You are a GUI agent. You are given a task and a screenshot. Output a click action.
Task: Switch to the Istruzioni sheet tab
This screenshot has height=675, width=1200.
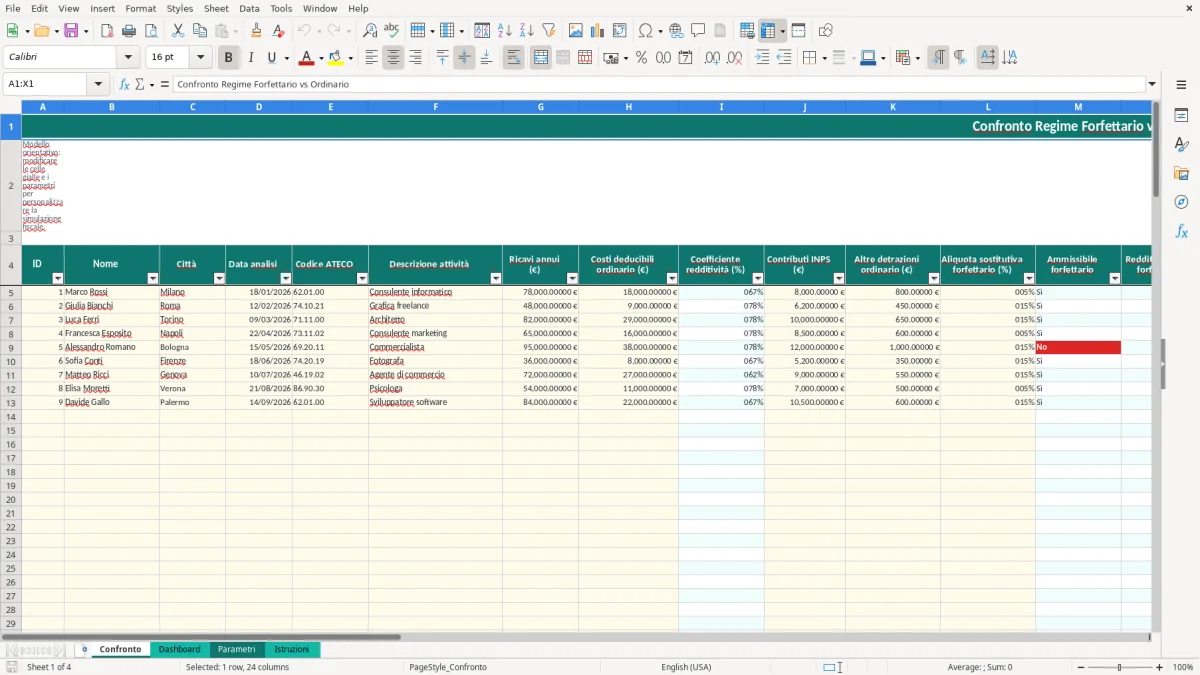point(292,649)
